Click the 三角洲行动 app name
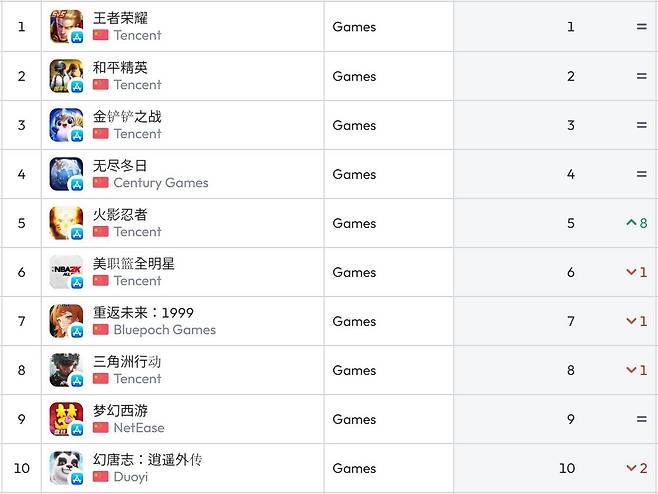 point(127,361)
